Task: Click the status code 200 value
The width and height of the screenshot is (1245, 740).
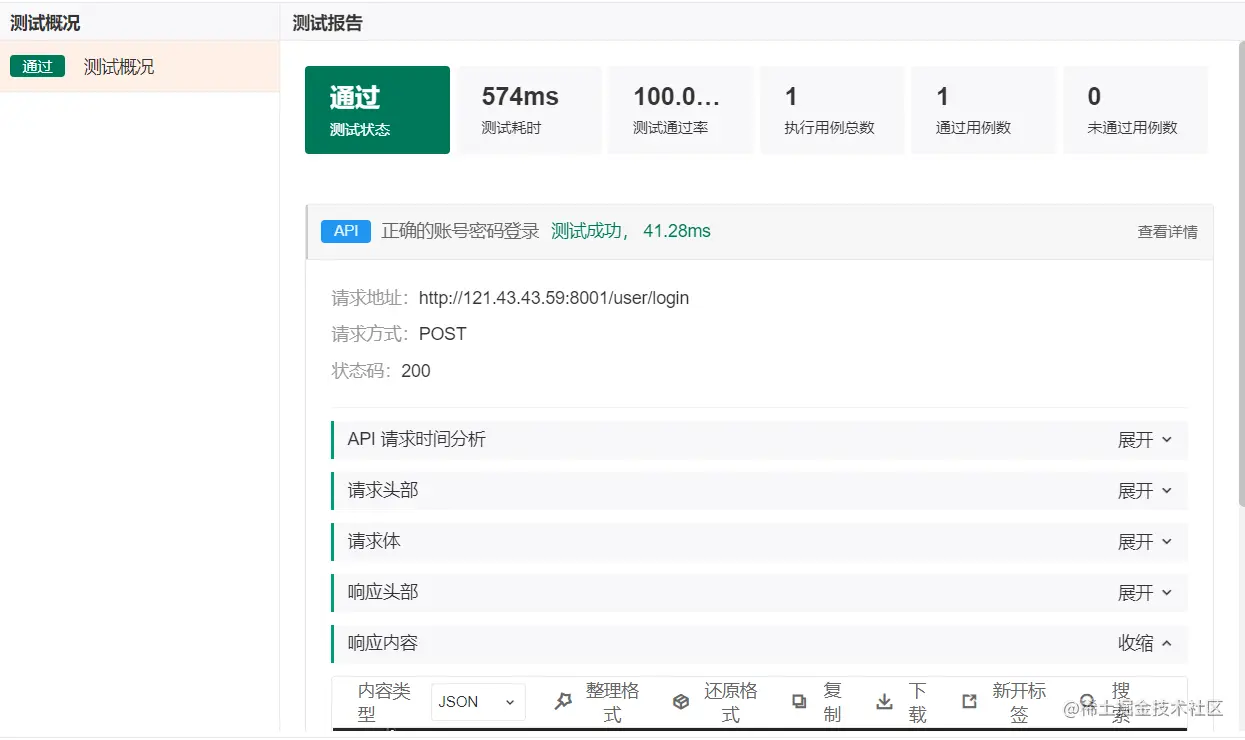Action: click(416, 371)
